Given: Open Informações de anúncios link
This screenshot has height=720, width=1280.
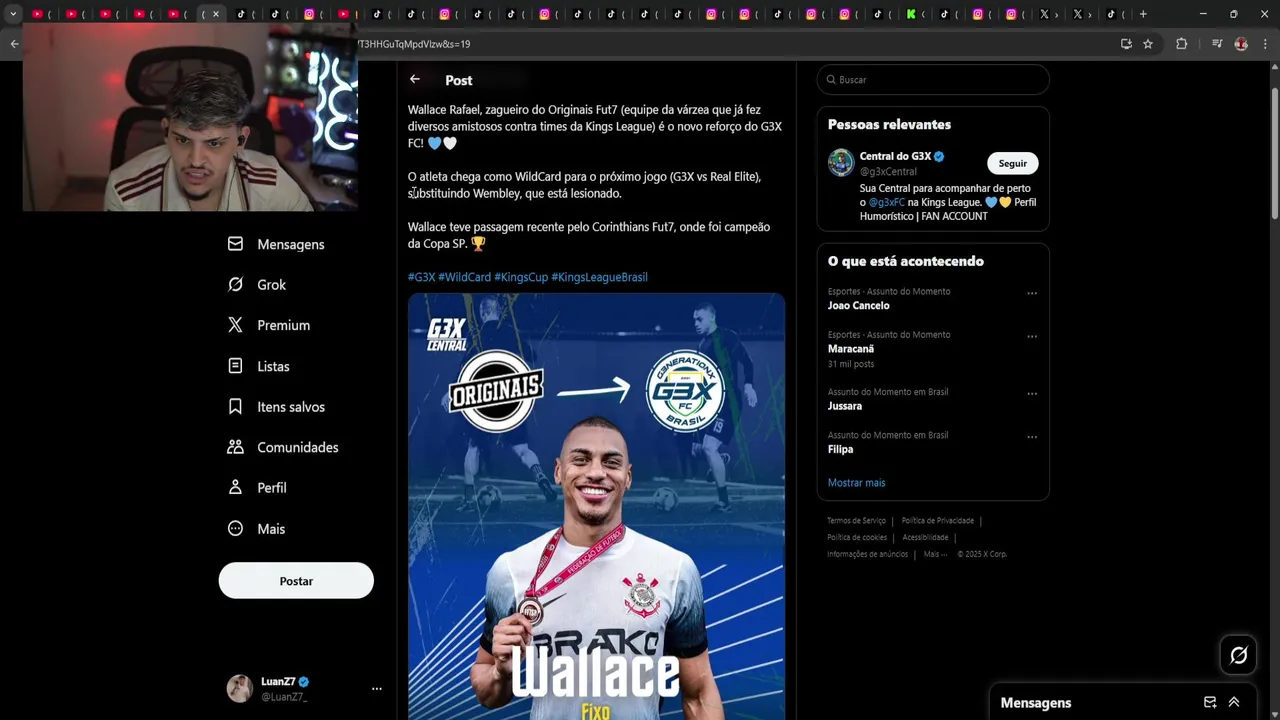Looking at the screenshot, I should click(867, 554).
